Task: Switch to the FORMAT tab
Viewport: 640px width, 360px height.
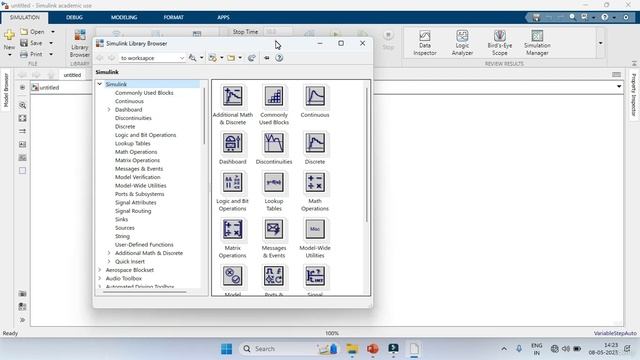Action: 173,18
